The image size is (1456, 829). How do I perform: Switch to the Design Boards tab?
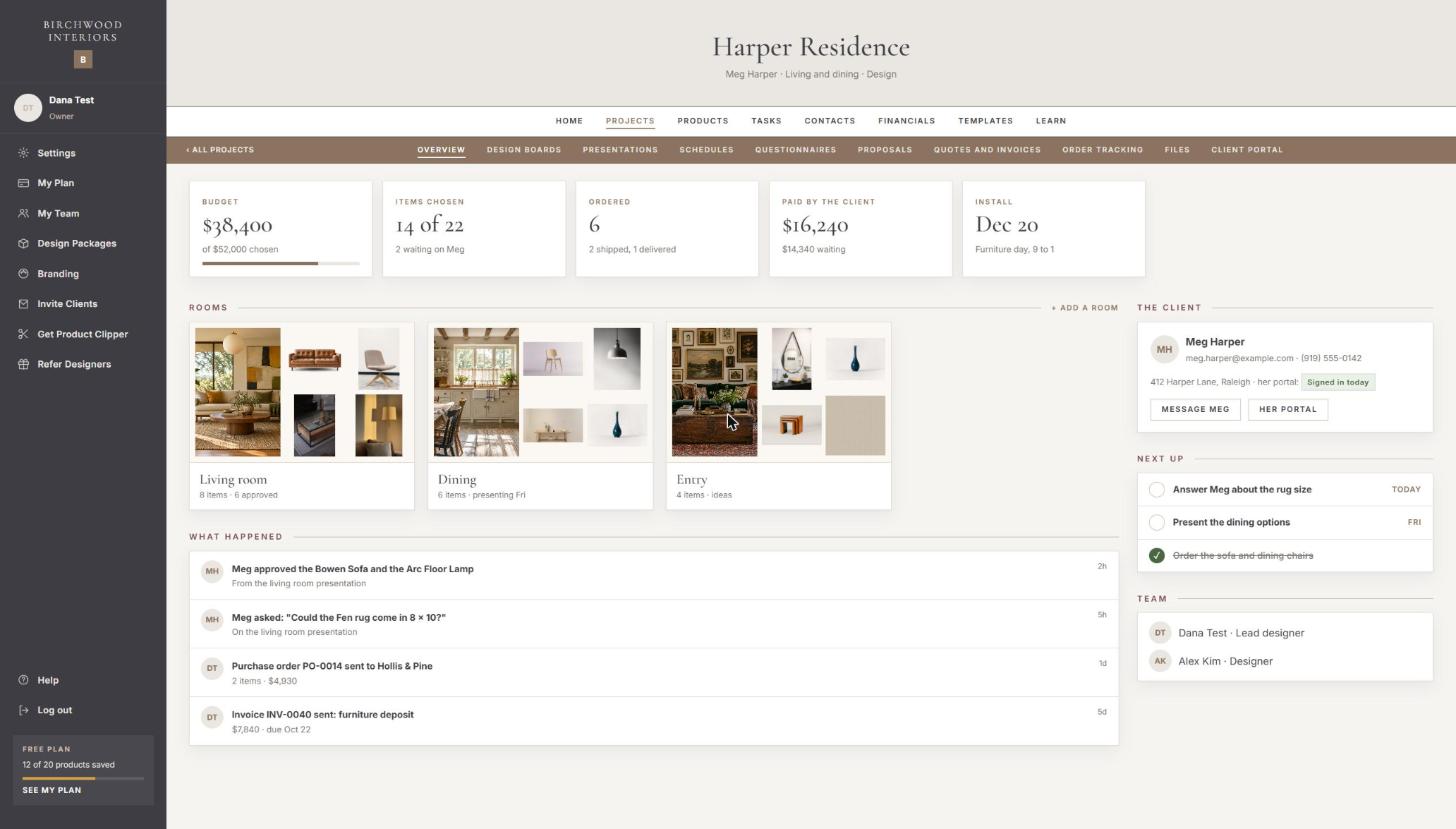coord(524,150)
